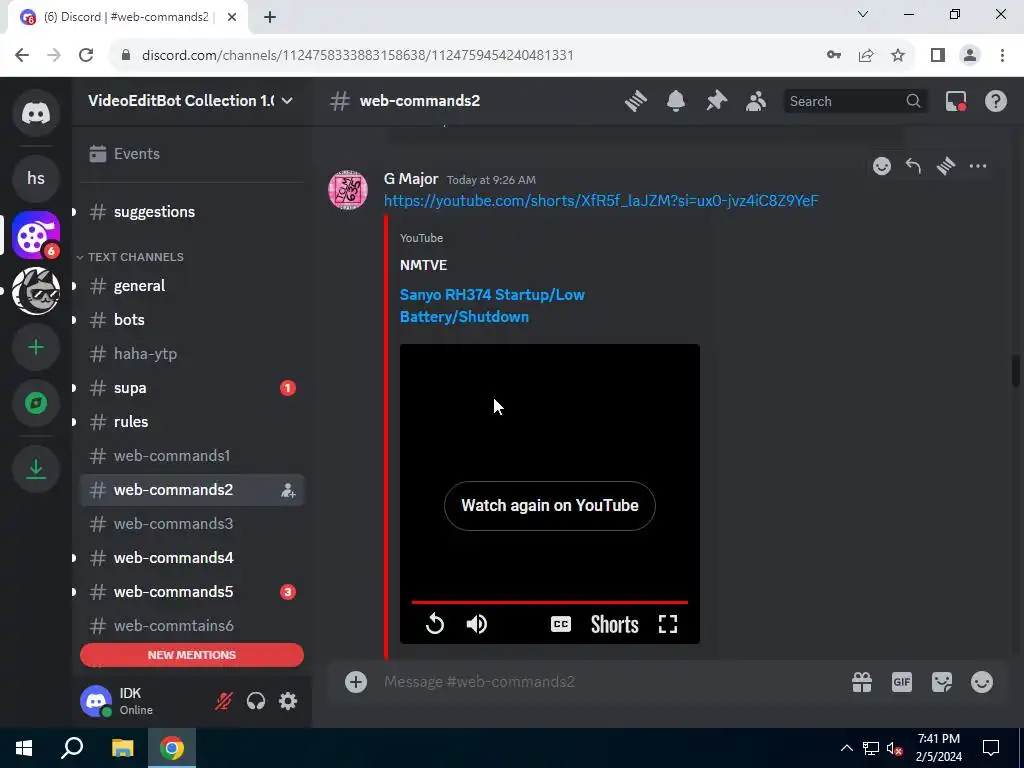This screenshot has height=768, width=1024.
Task: Open Windows Start menu
Action: click(x=24, y=748)
